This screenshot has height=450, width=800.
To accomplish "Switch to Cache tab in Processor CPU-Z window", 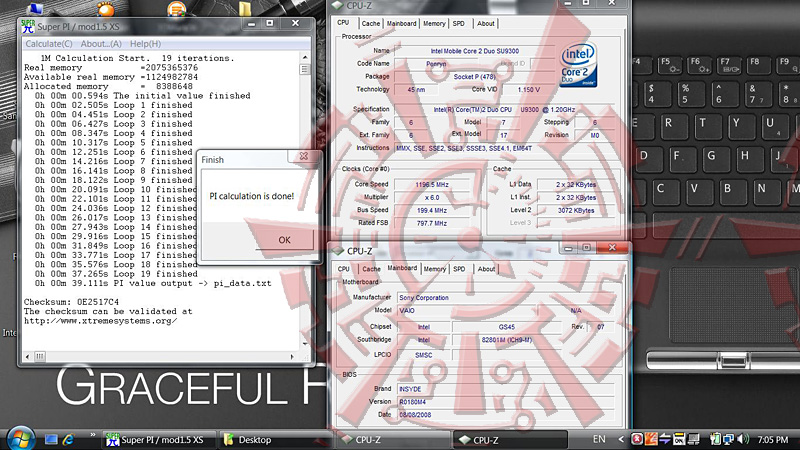I will [371, 23].
